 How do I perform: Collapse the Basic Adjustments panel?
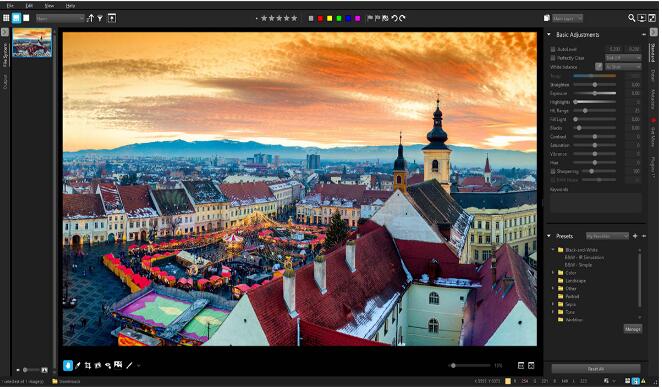[549, 35]
